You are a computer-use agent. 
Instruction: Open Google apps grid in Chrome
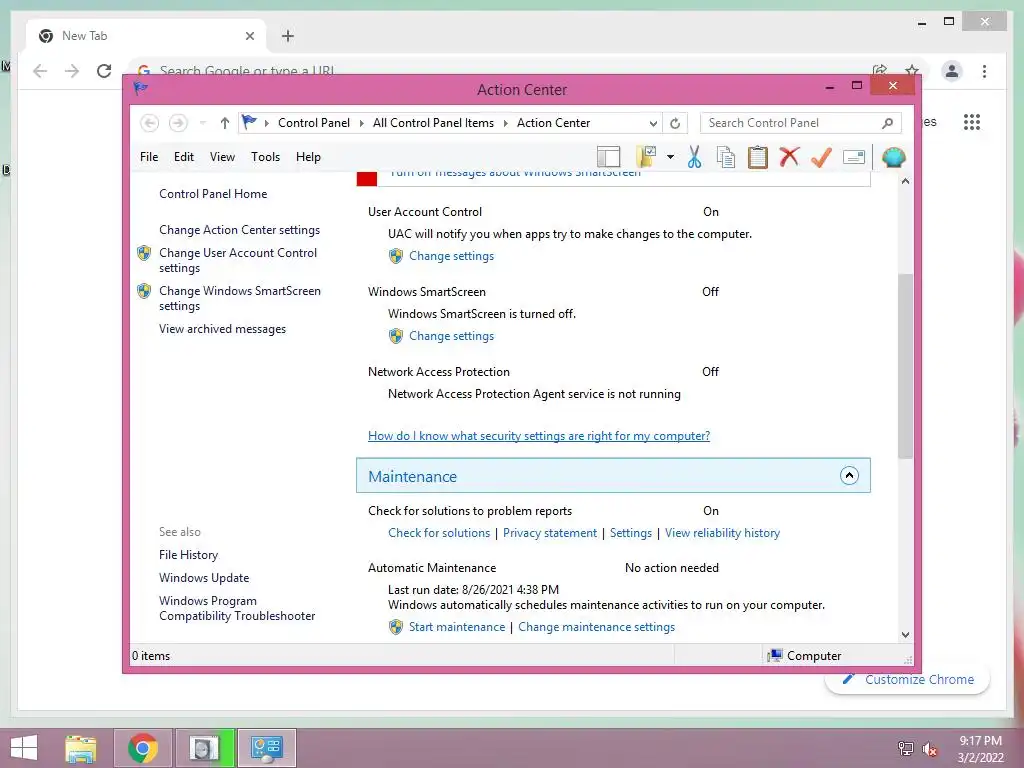click(x=972, y=122)
